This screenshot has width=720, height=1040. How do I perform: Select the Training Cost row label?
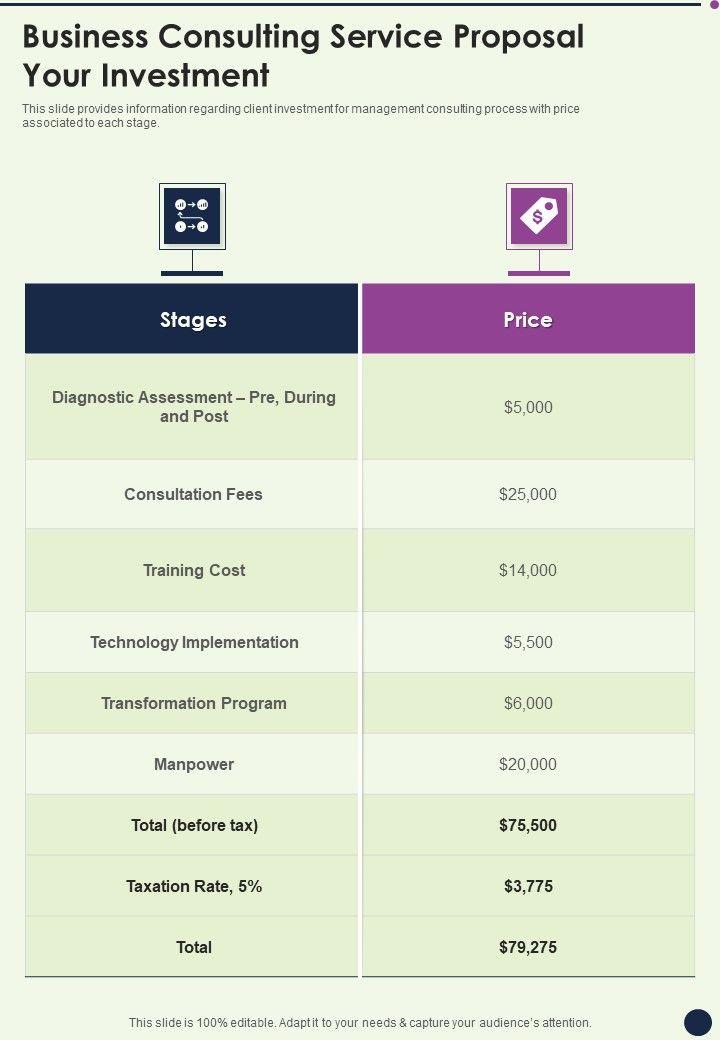[x=193, y=570]
